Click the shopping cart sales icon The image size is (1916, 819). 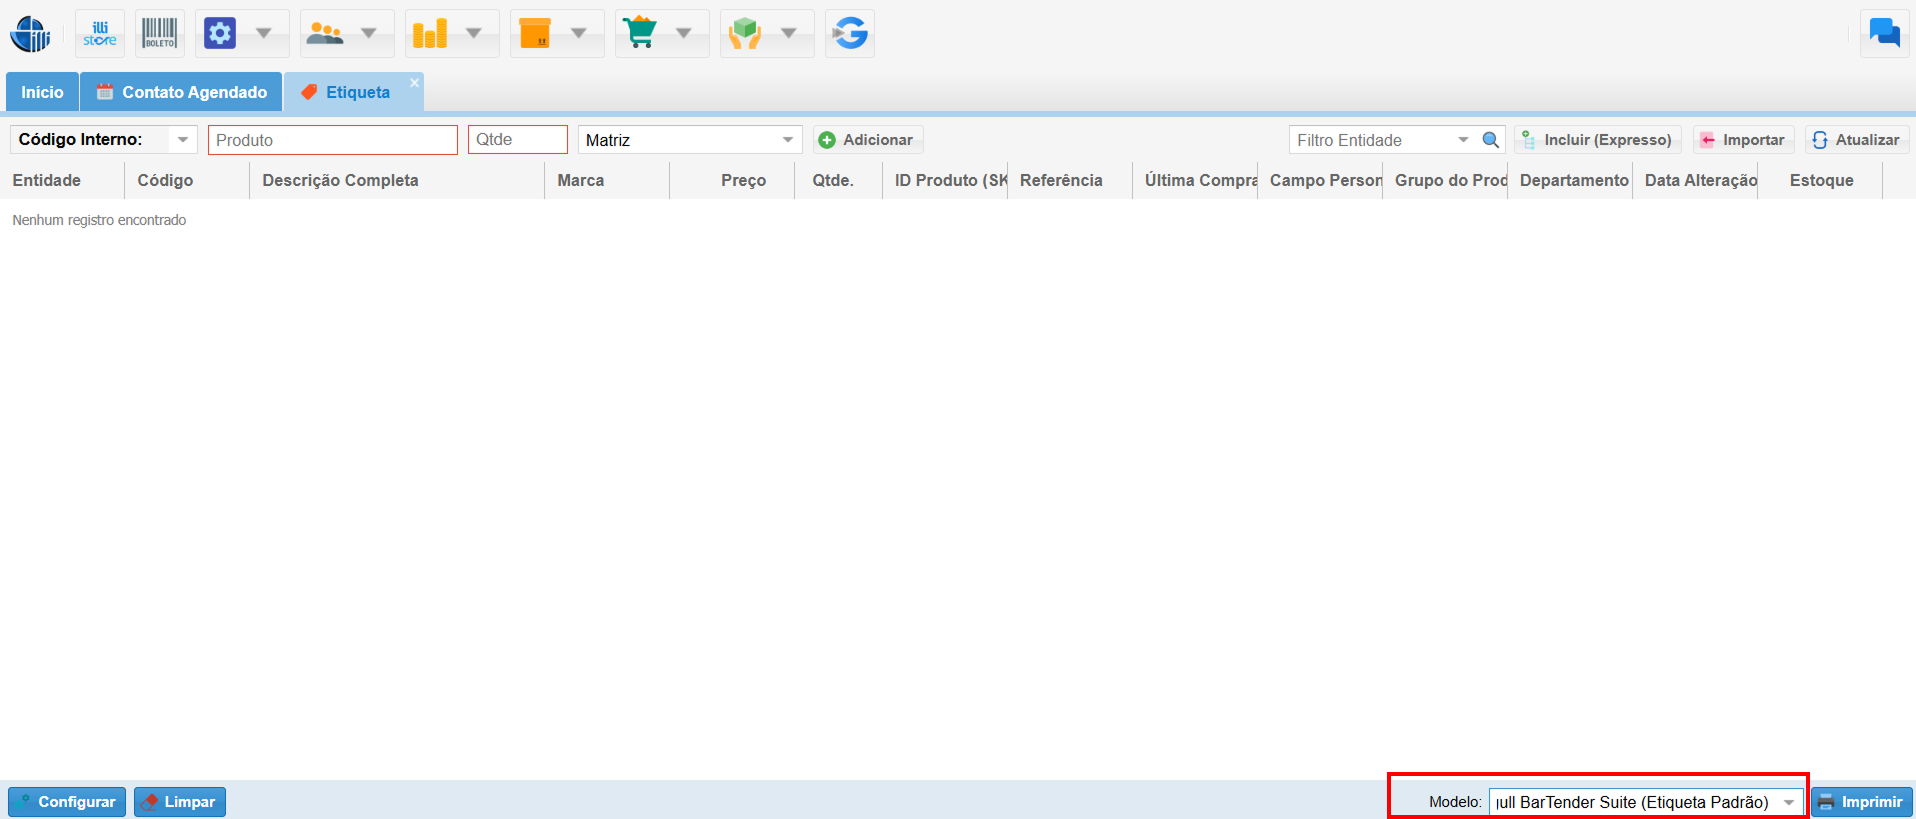tap(640, 34)
